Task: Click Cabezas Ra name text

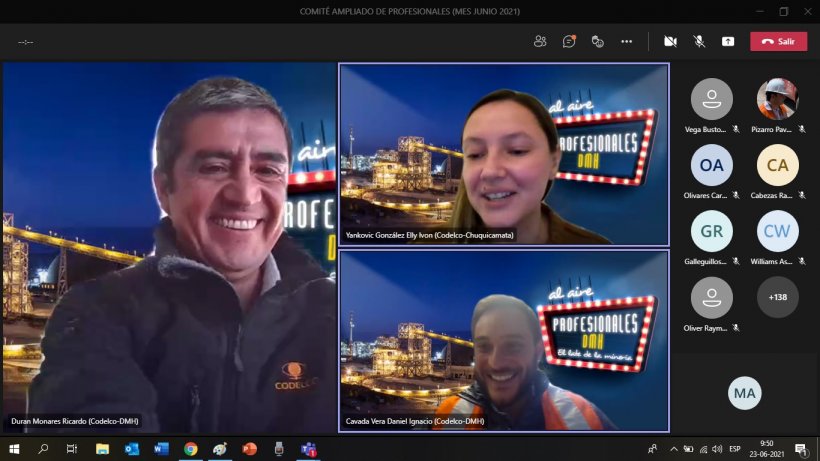Action: tap(771, 195)
